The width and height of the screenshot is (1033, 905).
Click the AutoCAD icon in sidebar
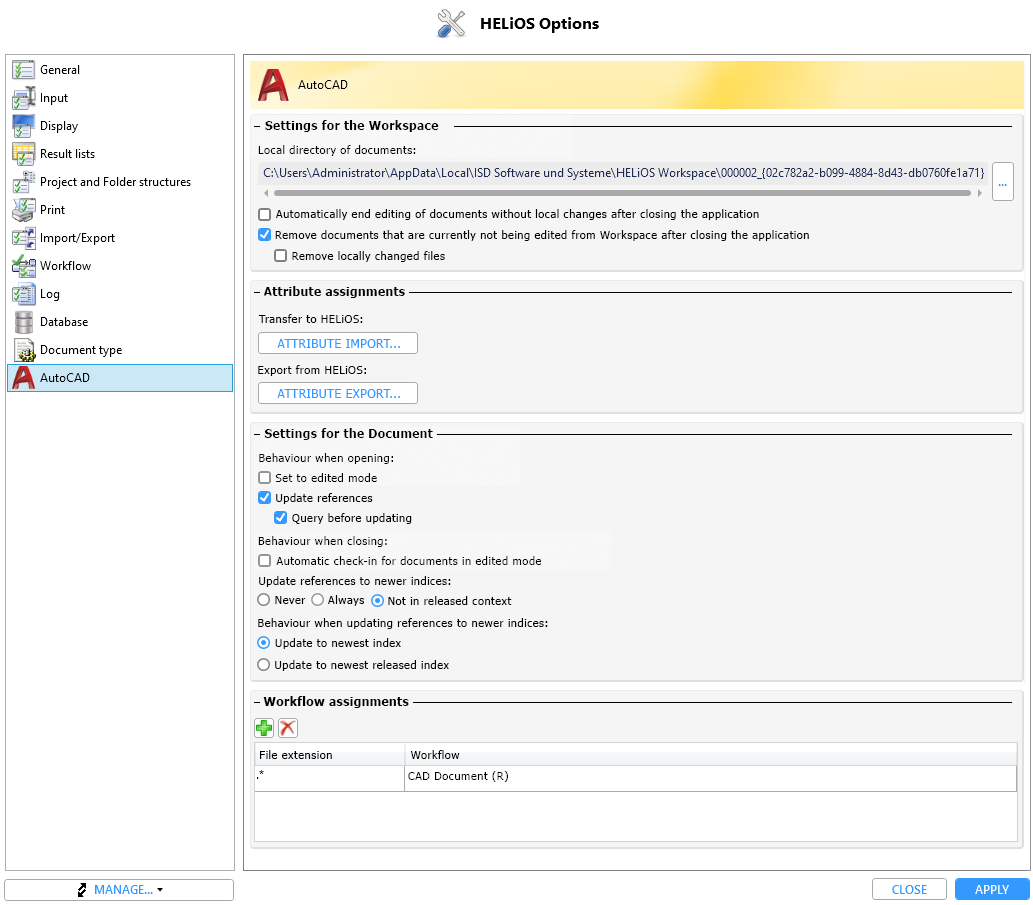click(23, 378)
